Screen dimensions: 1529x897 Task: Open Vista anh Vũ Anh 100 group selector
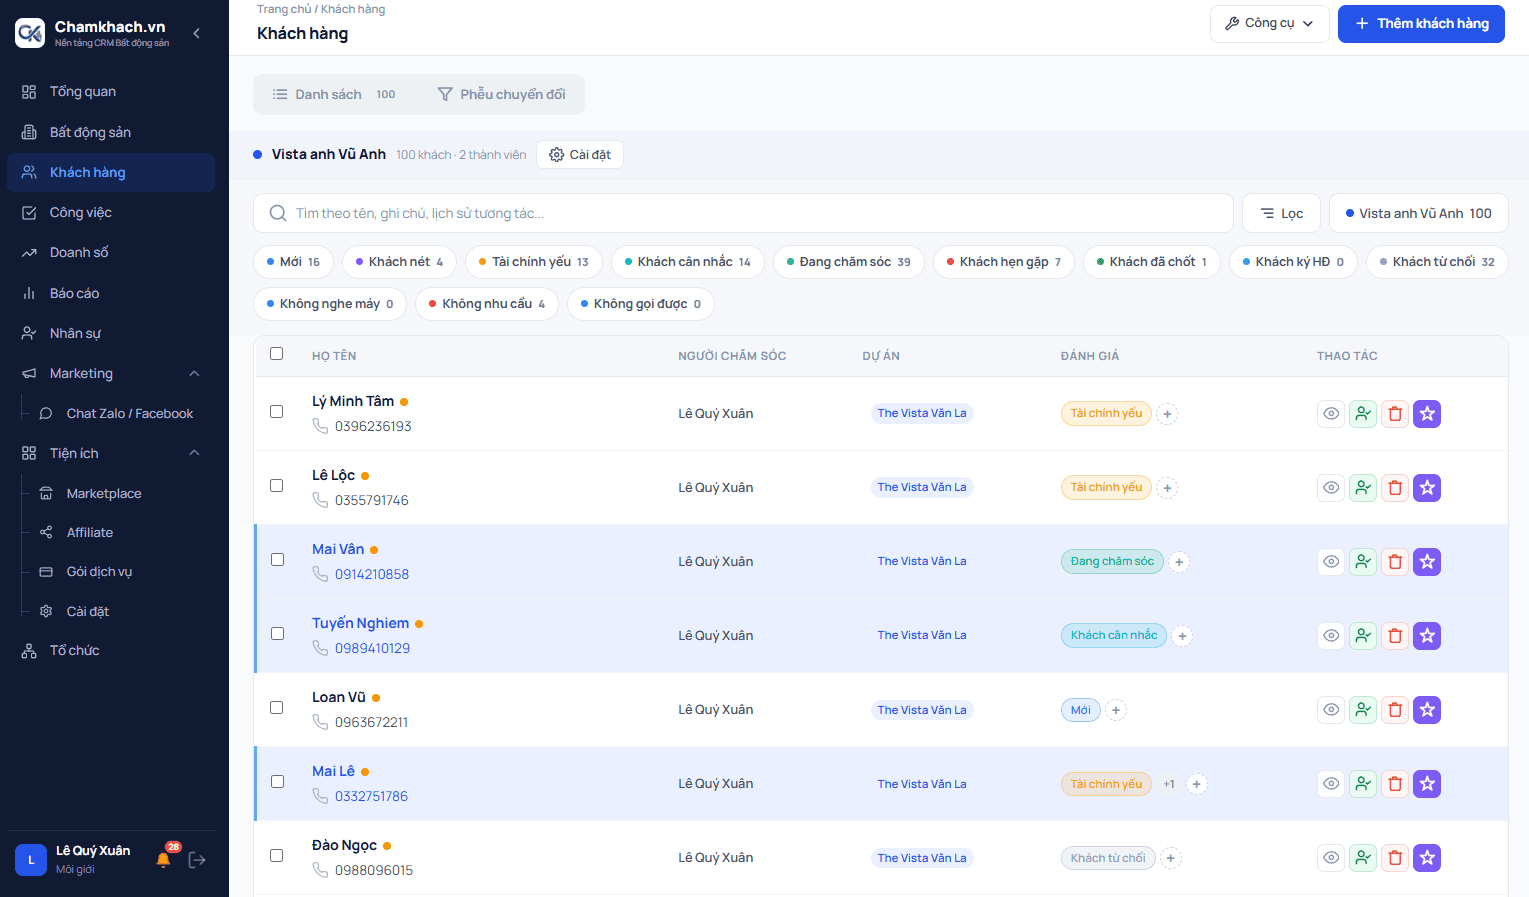coord(1418,214)
